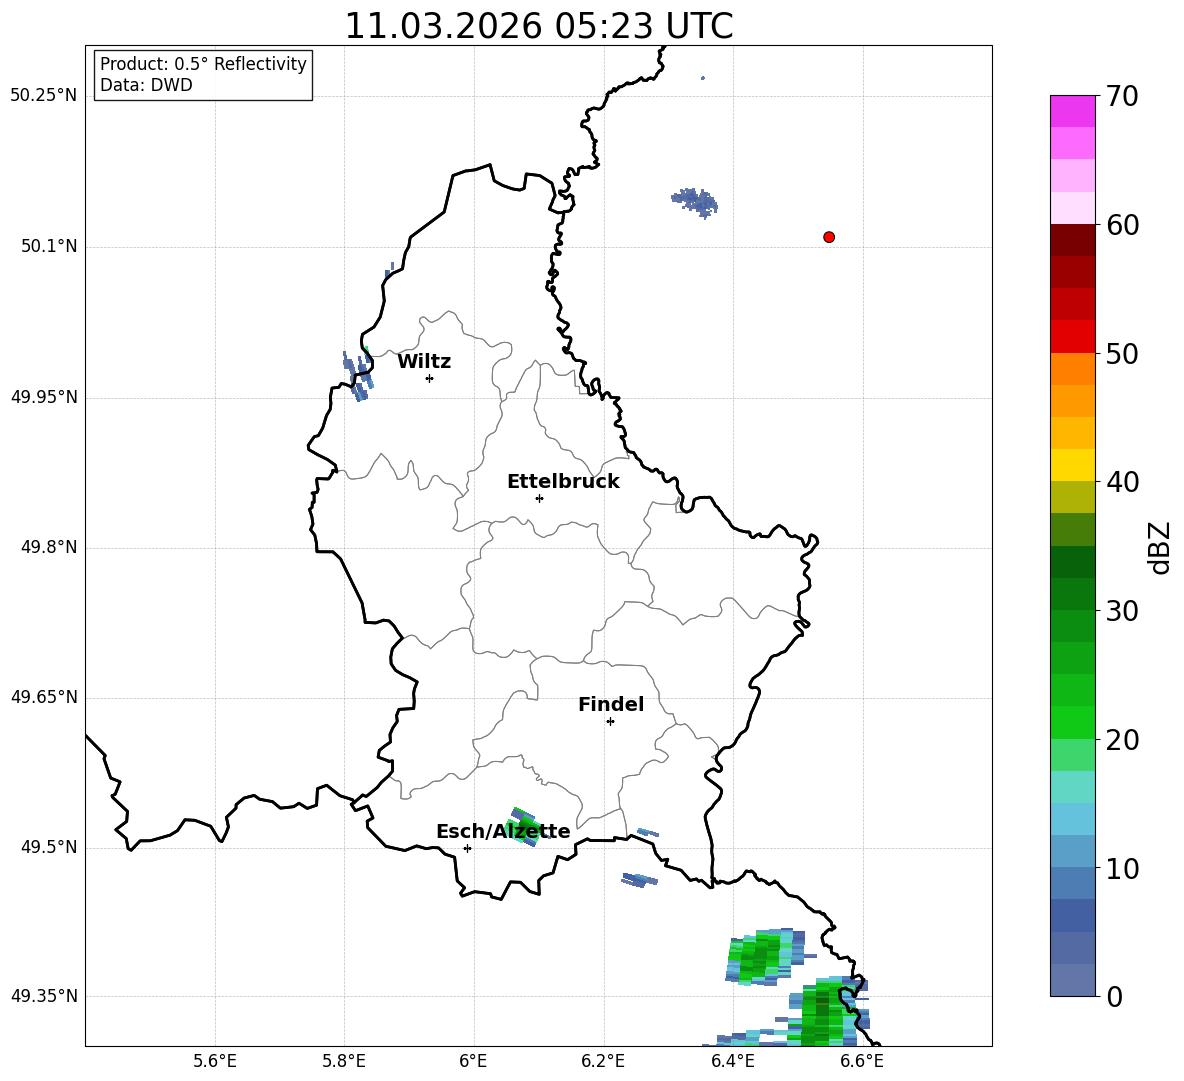
Task: Click the Findel station cross marker
Action: pos(610,722)
